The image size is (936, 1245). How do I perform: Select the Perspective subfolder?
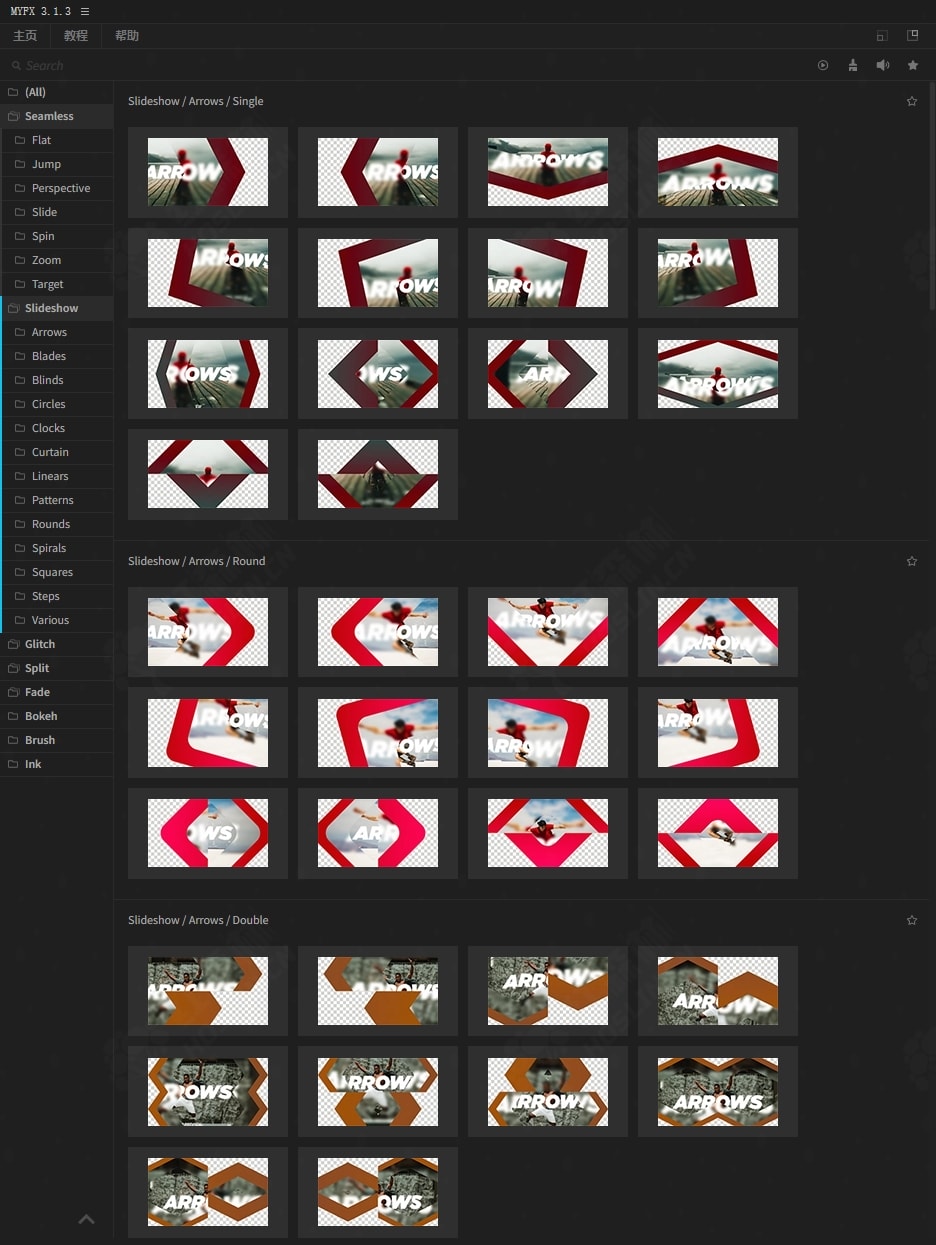[x=57, y=188]
